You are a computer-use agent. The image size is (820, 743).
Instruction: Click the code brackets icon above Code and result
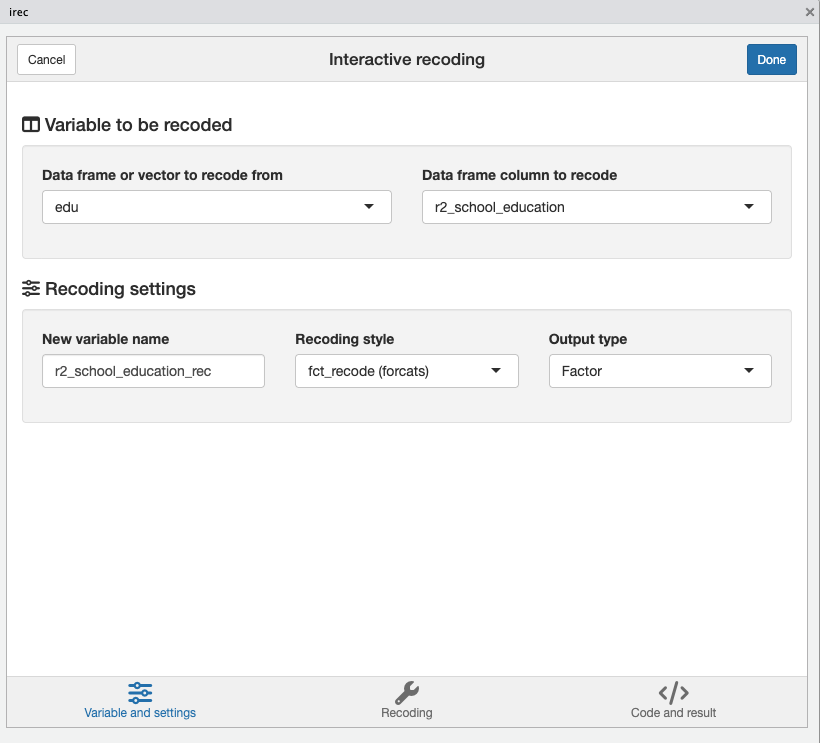(672, 692)
